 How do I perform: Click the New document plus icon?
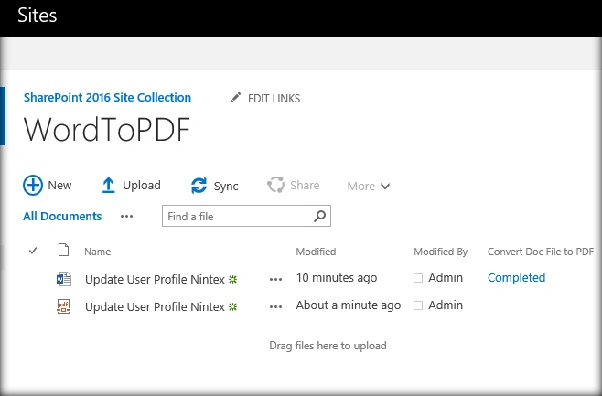pyautogui.click(x=33, y=185)
